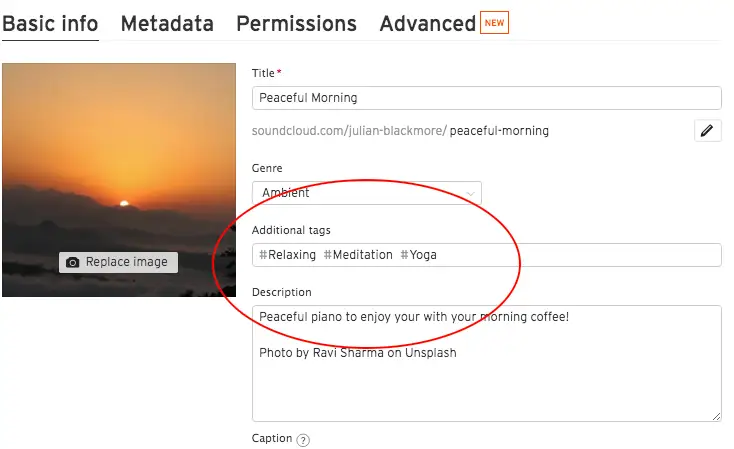Select the #Meditation tag
The width and height of the screenshot is (734, 449).
(358, 255)
